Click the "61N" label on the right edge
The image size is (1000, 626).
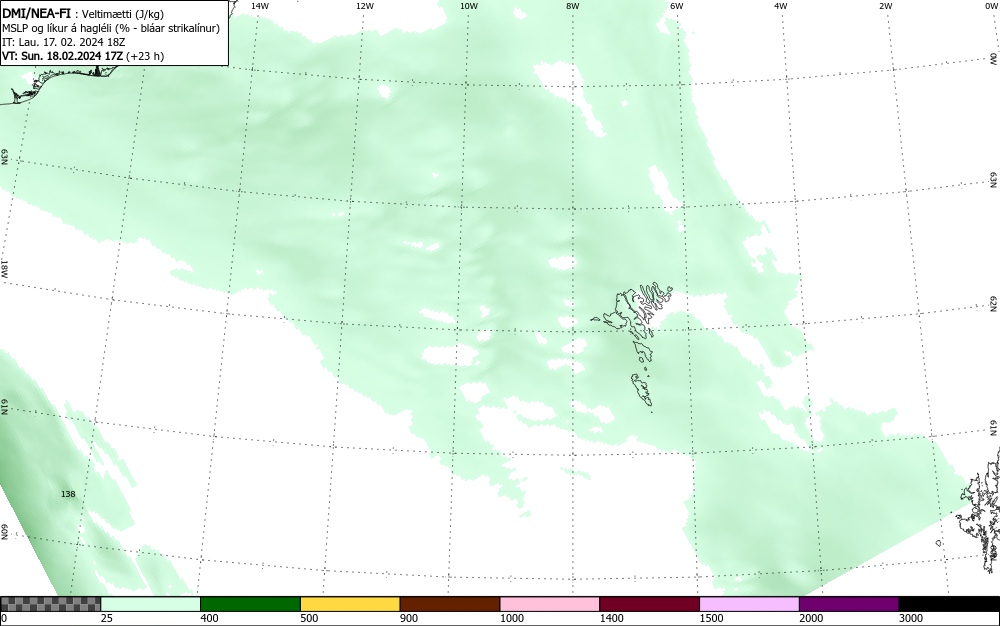[x=994, y=428]
